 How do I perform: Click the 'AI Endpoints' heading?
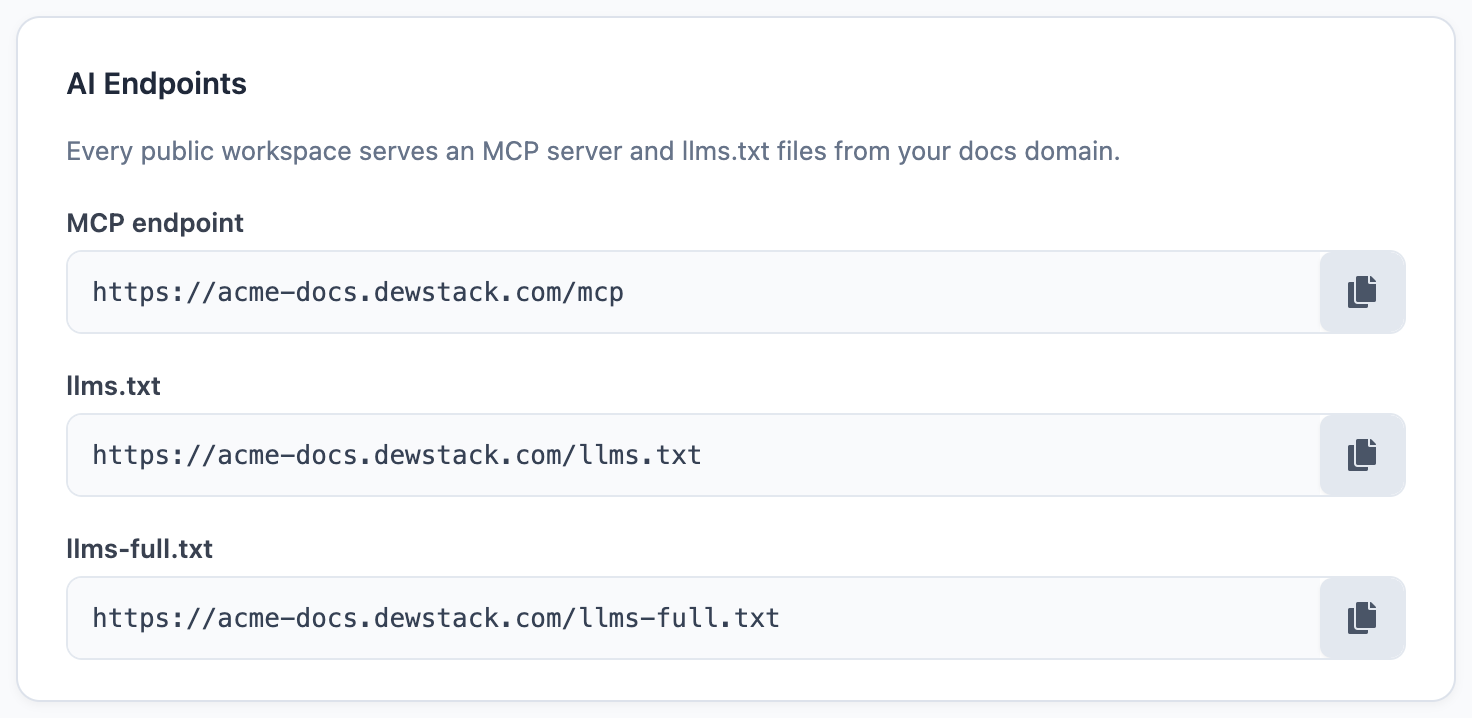click(x=157, y=84)
